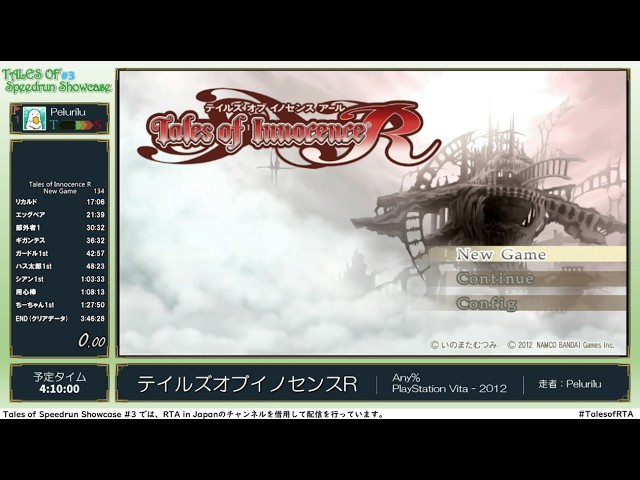
Task: Click the split time 1:03:33
Action: click(93, 279)
